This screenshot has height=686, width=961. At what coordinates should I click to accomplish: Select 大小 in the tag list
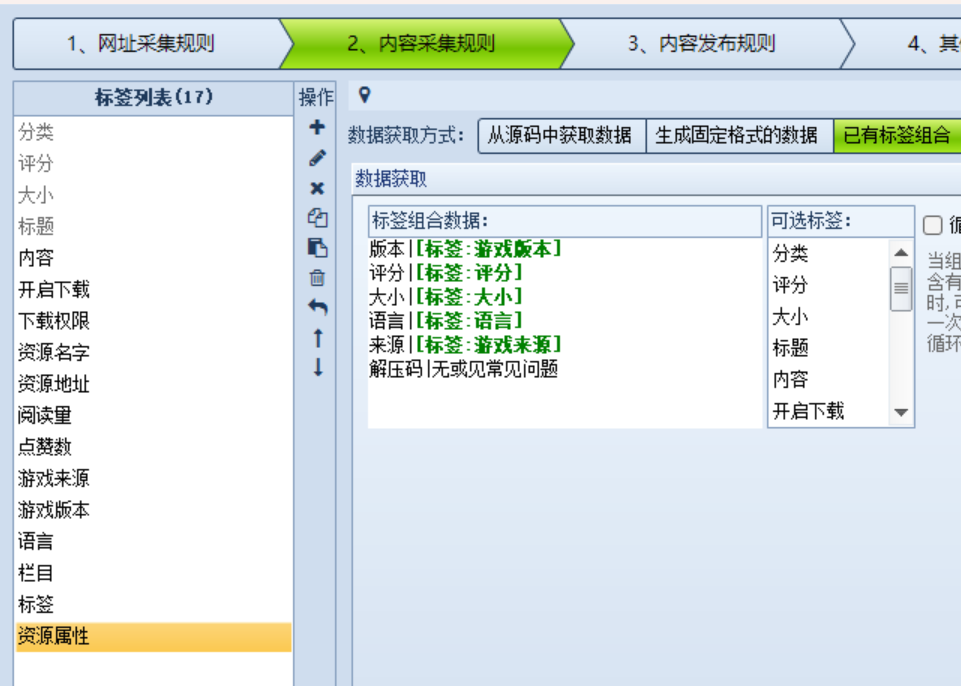coord(153,195)
